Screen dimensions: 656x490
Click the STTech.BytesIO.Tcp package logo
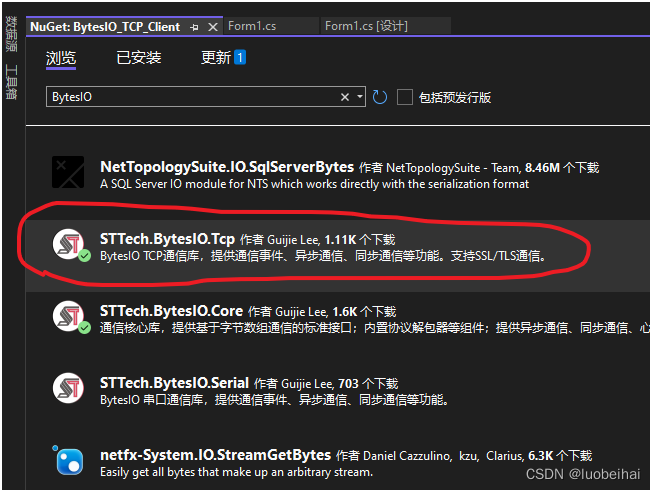click(68, 244)
